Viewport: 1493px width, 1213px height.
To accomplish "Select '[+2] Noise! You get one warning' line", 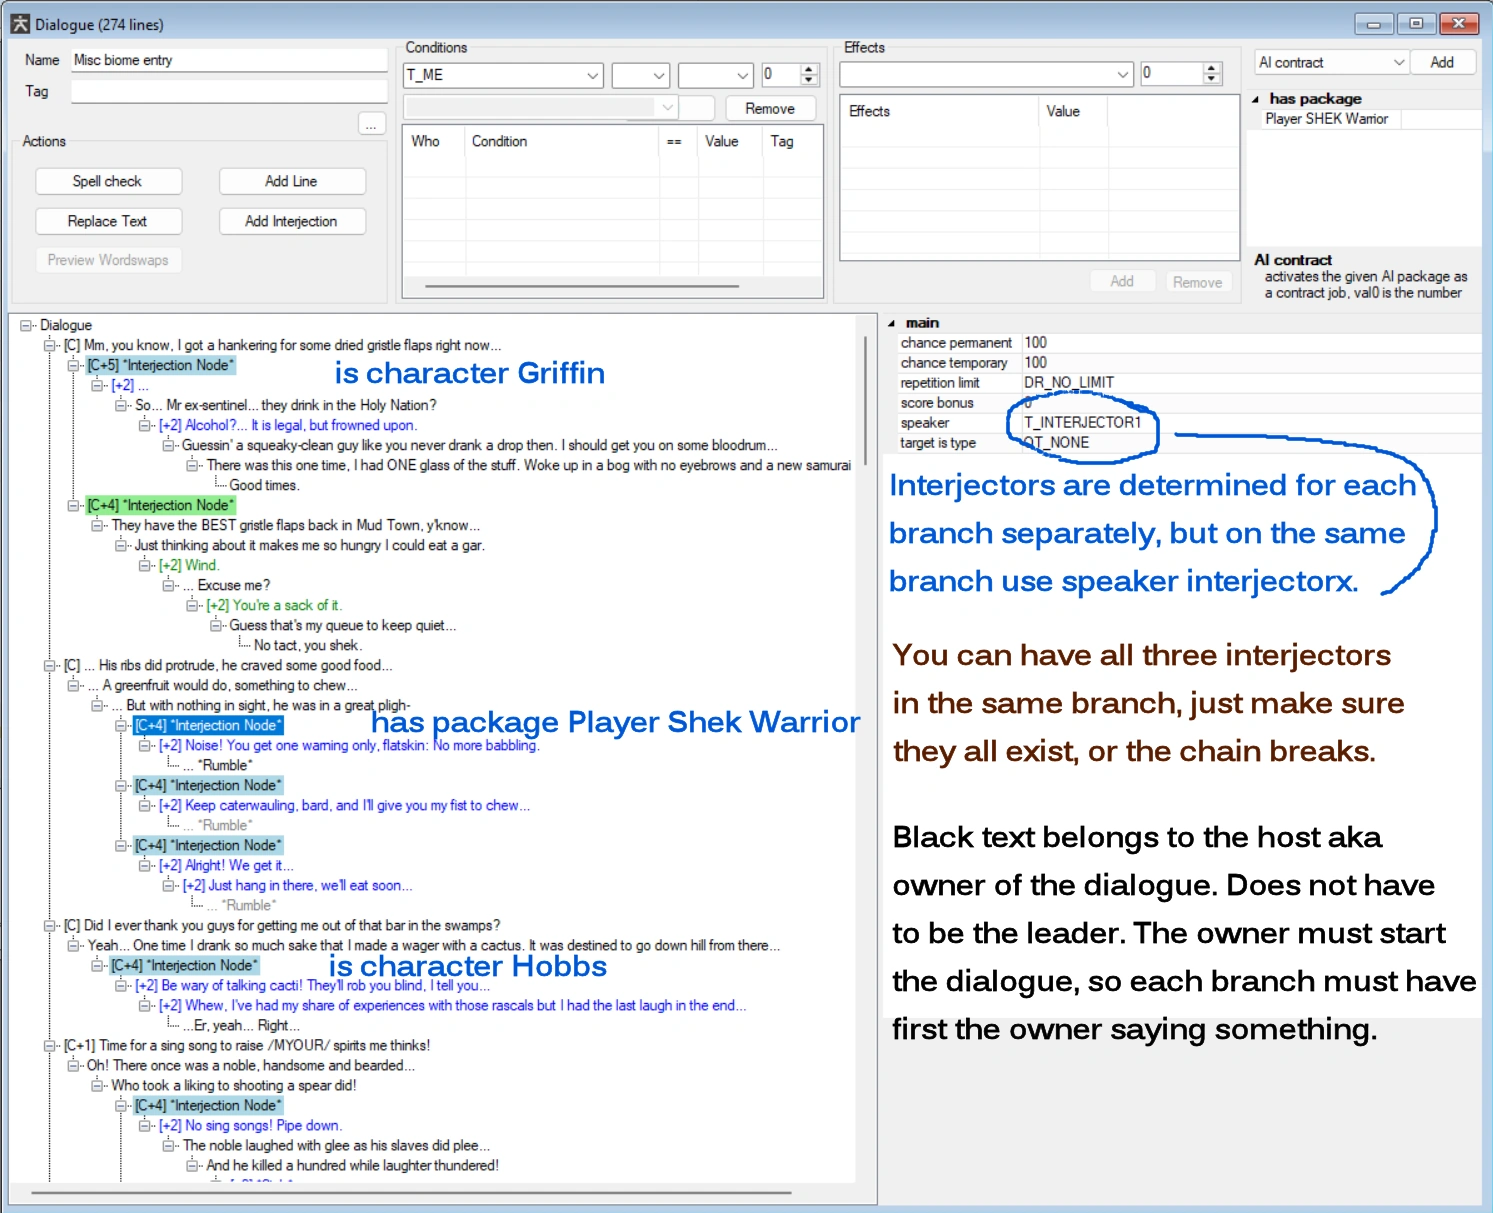I will 349,745.
